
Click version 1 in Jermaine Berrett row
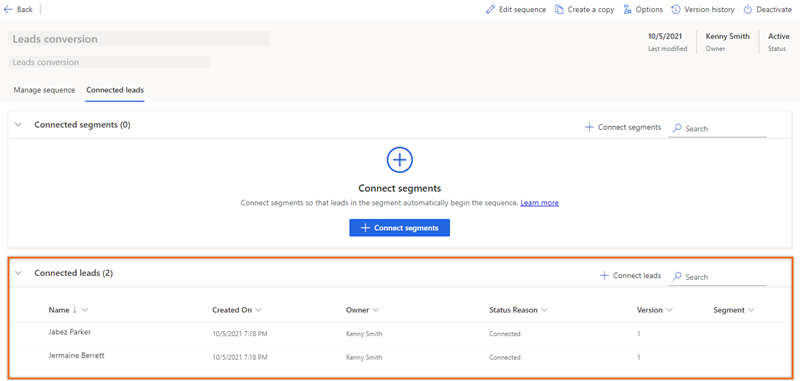639,358
